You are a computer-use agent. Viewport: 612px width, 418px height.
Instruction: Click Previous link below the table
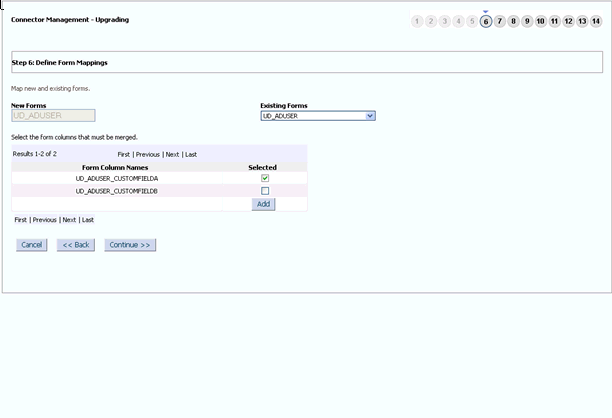[44, 220]
